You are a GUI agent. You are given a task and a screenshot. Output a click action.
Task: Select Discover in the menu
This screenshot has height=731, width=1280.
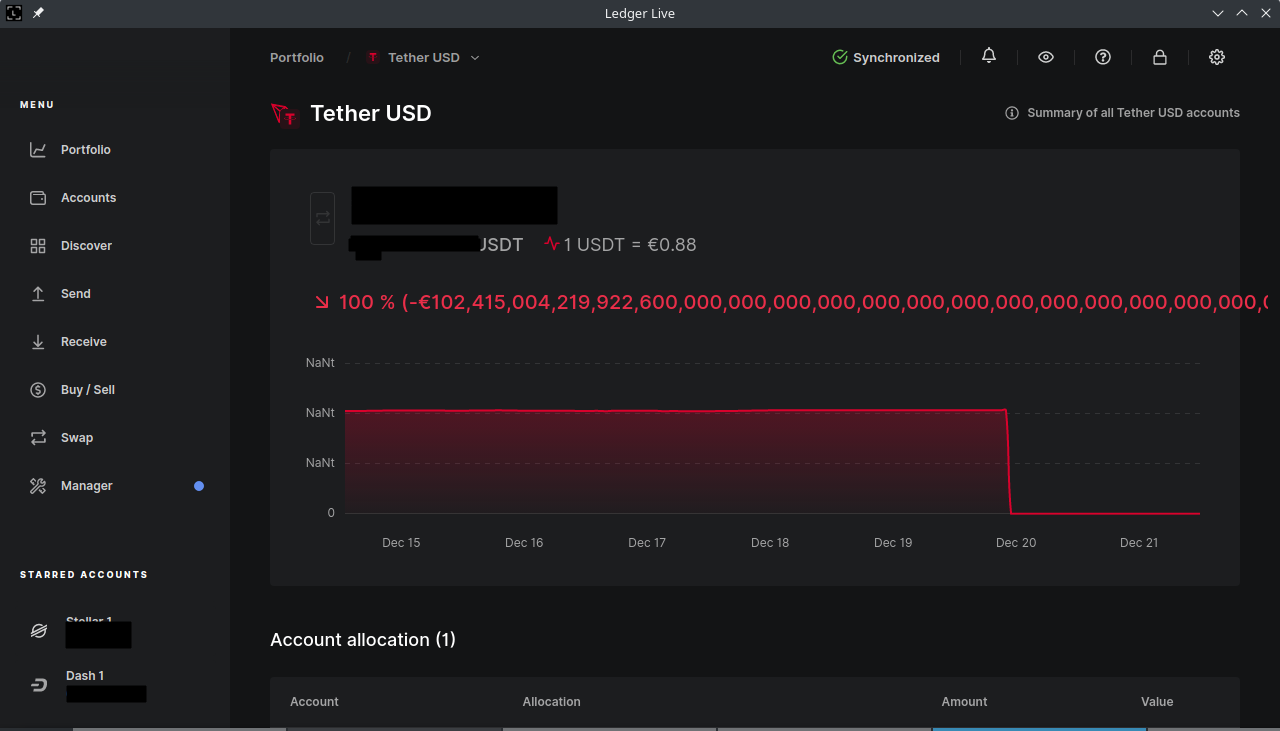coord(87,245)
